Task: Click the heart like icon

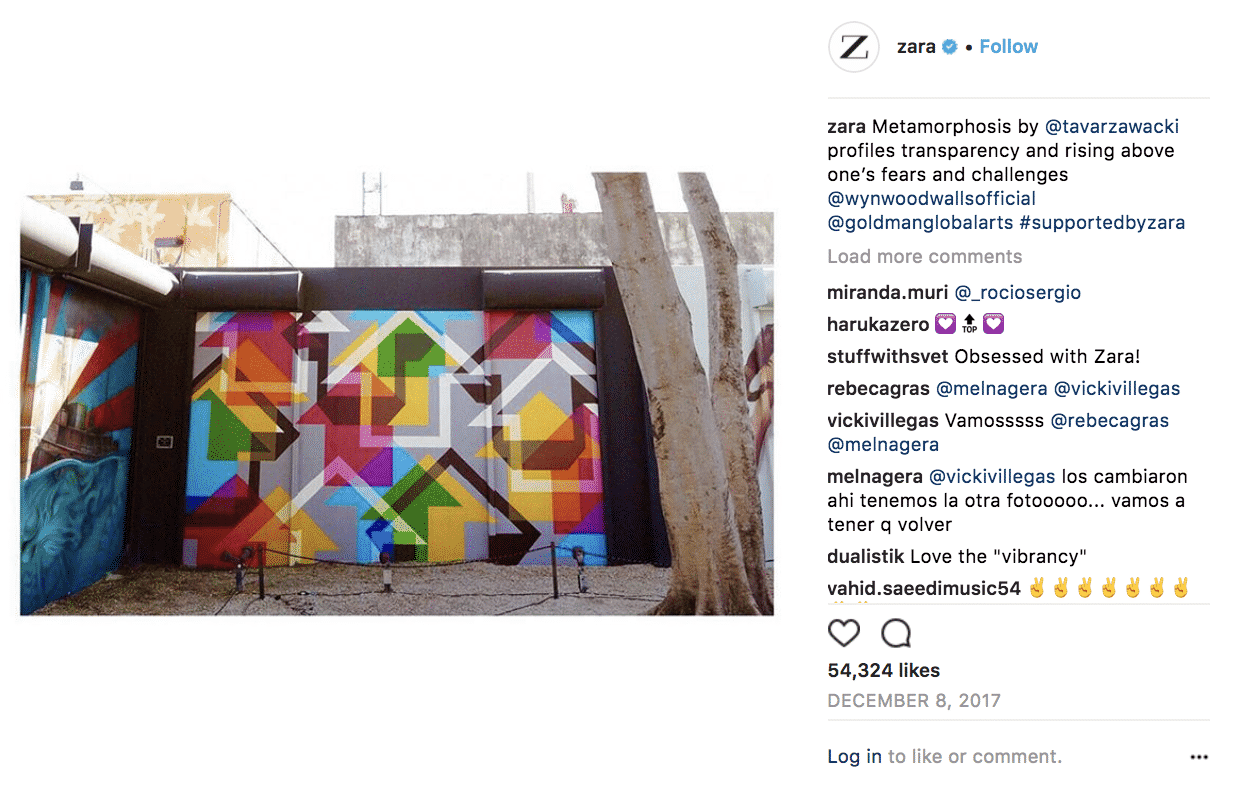Action: point(844,633)
